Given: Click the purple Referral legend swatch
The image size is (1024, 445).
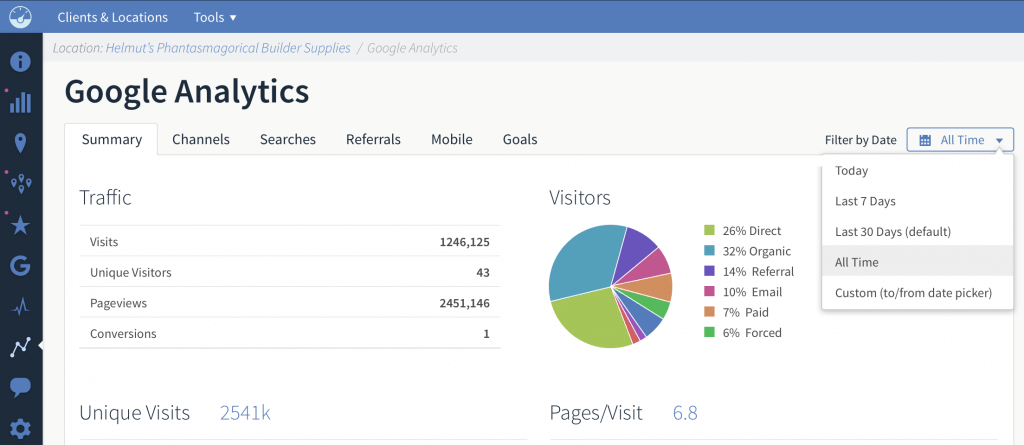Looking at the screenshot, I should click(709, 271).
